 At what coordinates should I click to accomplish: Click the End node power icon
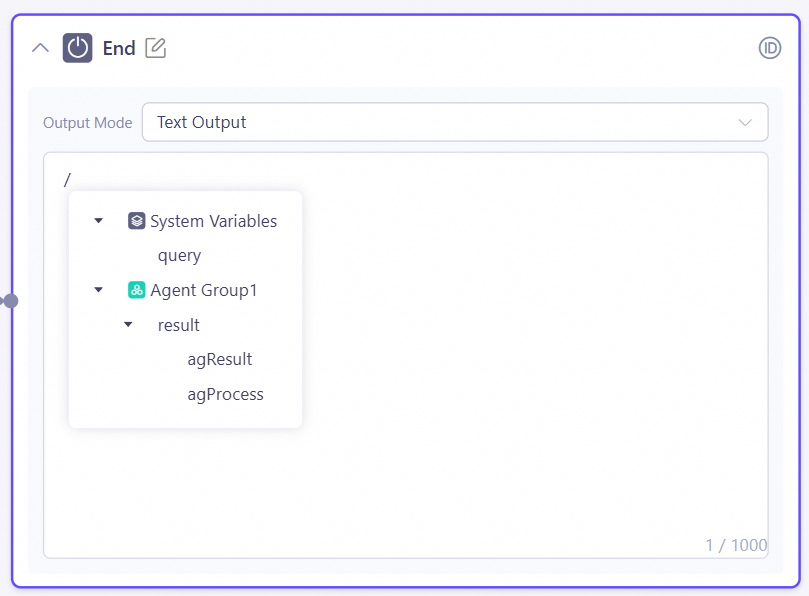point(77,48)
